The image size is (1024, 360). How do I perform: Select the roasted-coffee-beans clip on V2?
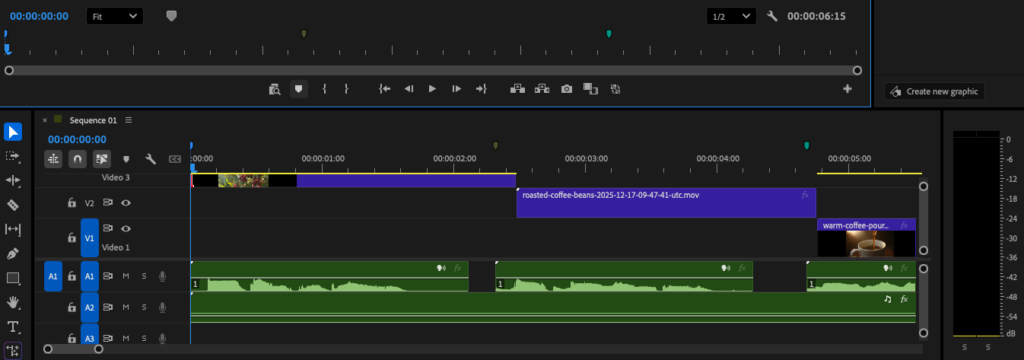[x=666, y=203]
